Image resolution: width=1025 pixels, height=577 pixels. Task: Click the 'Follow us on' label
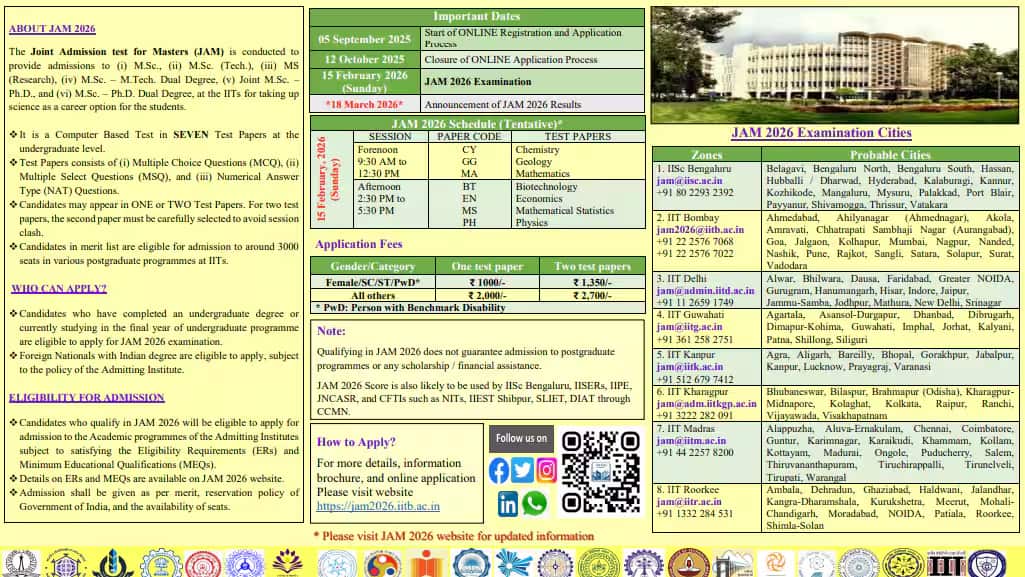(x=521, y=438)
